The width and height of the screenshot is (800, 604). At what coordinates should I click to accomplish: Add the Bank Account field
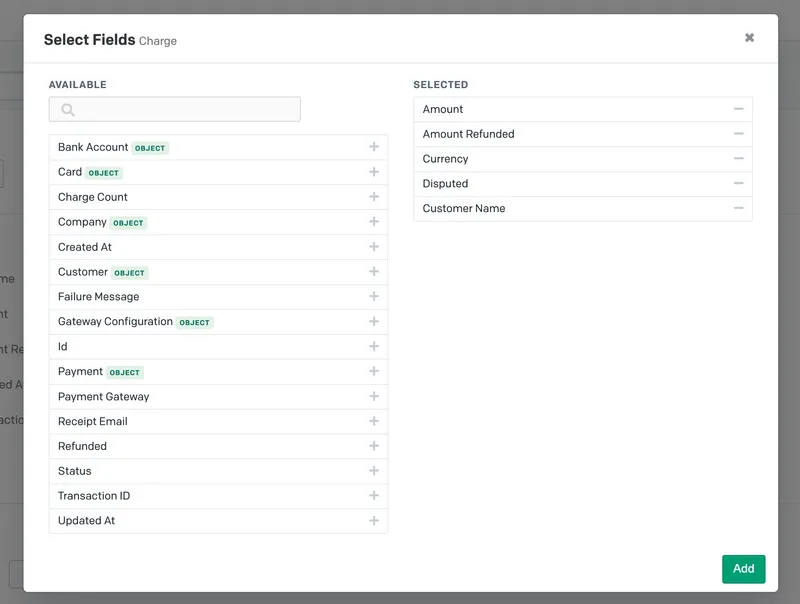click(374, 147)
